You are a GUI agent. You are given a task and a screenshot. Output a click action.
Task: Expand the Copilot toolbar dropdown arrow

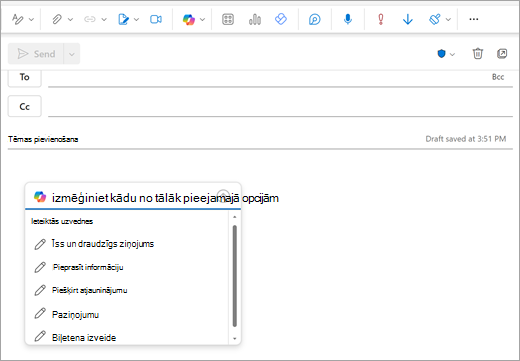pos(202,19)
